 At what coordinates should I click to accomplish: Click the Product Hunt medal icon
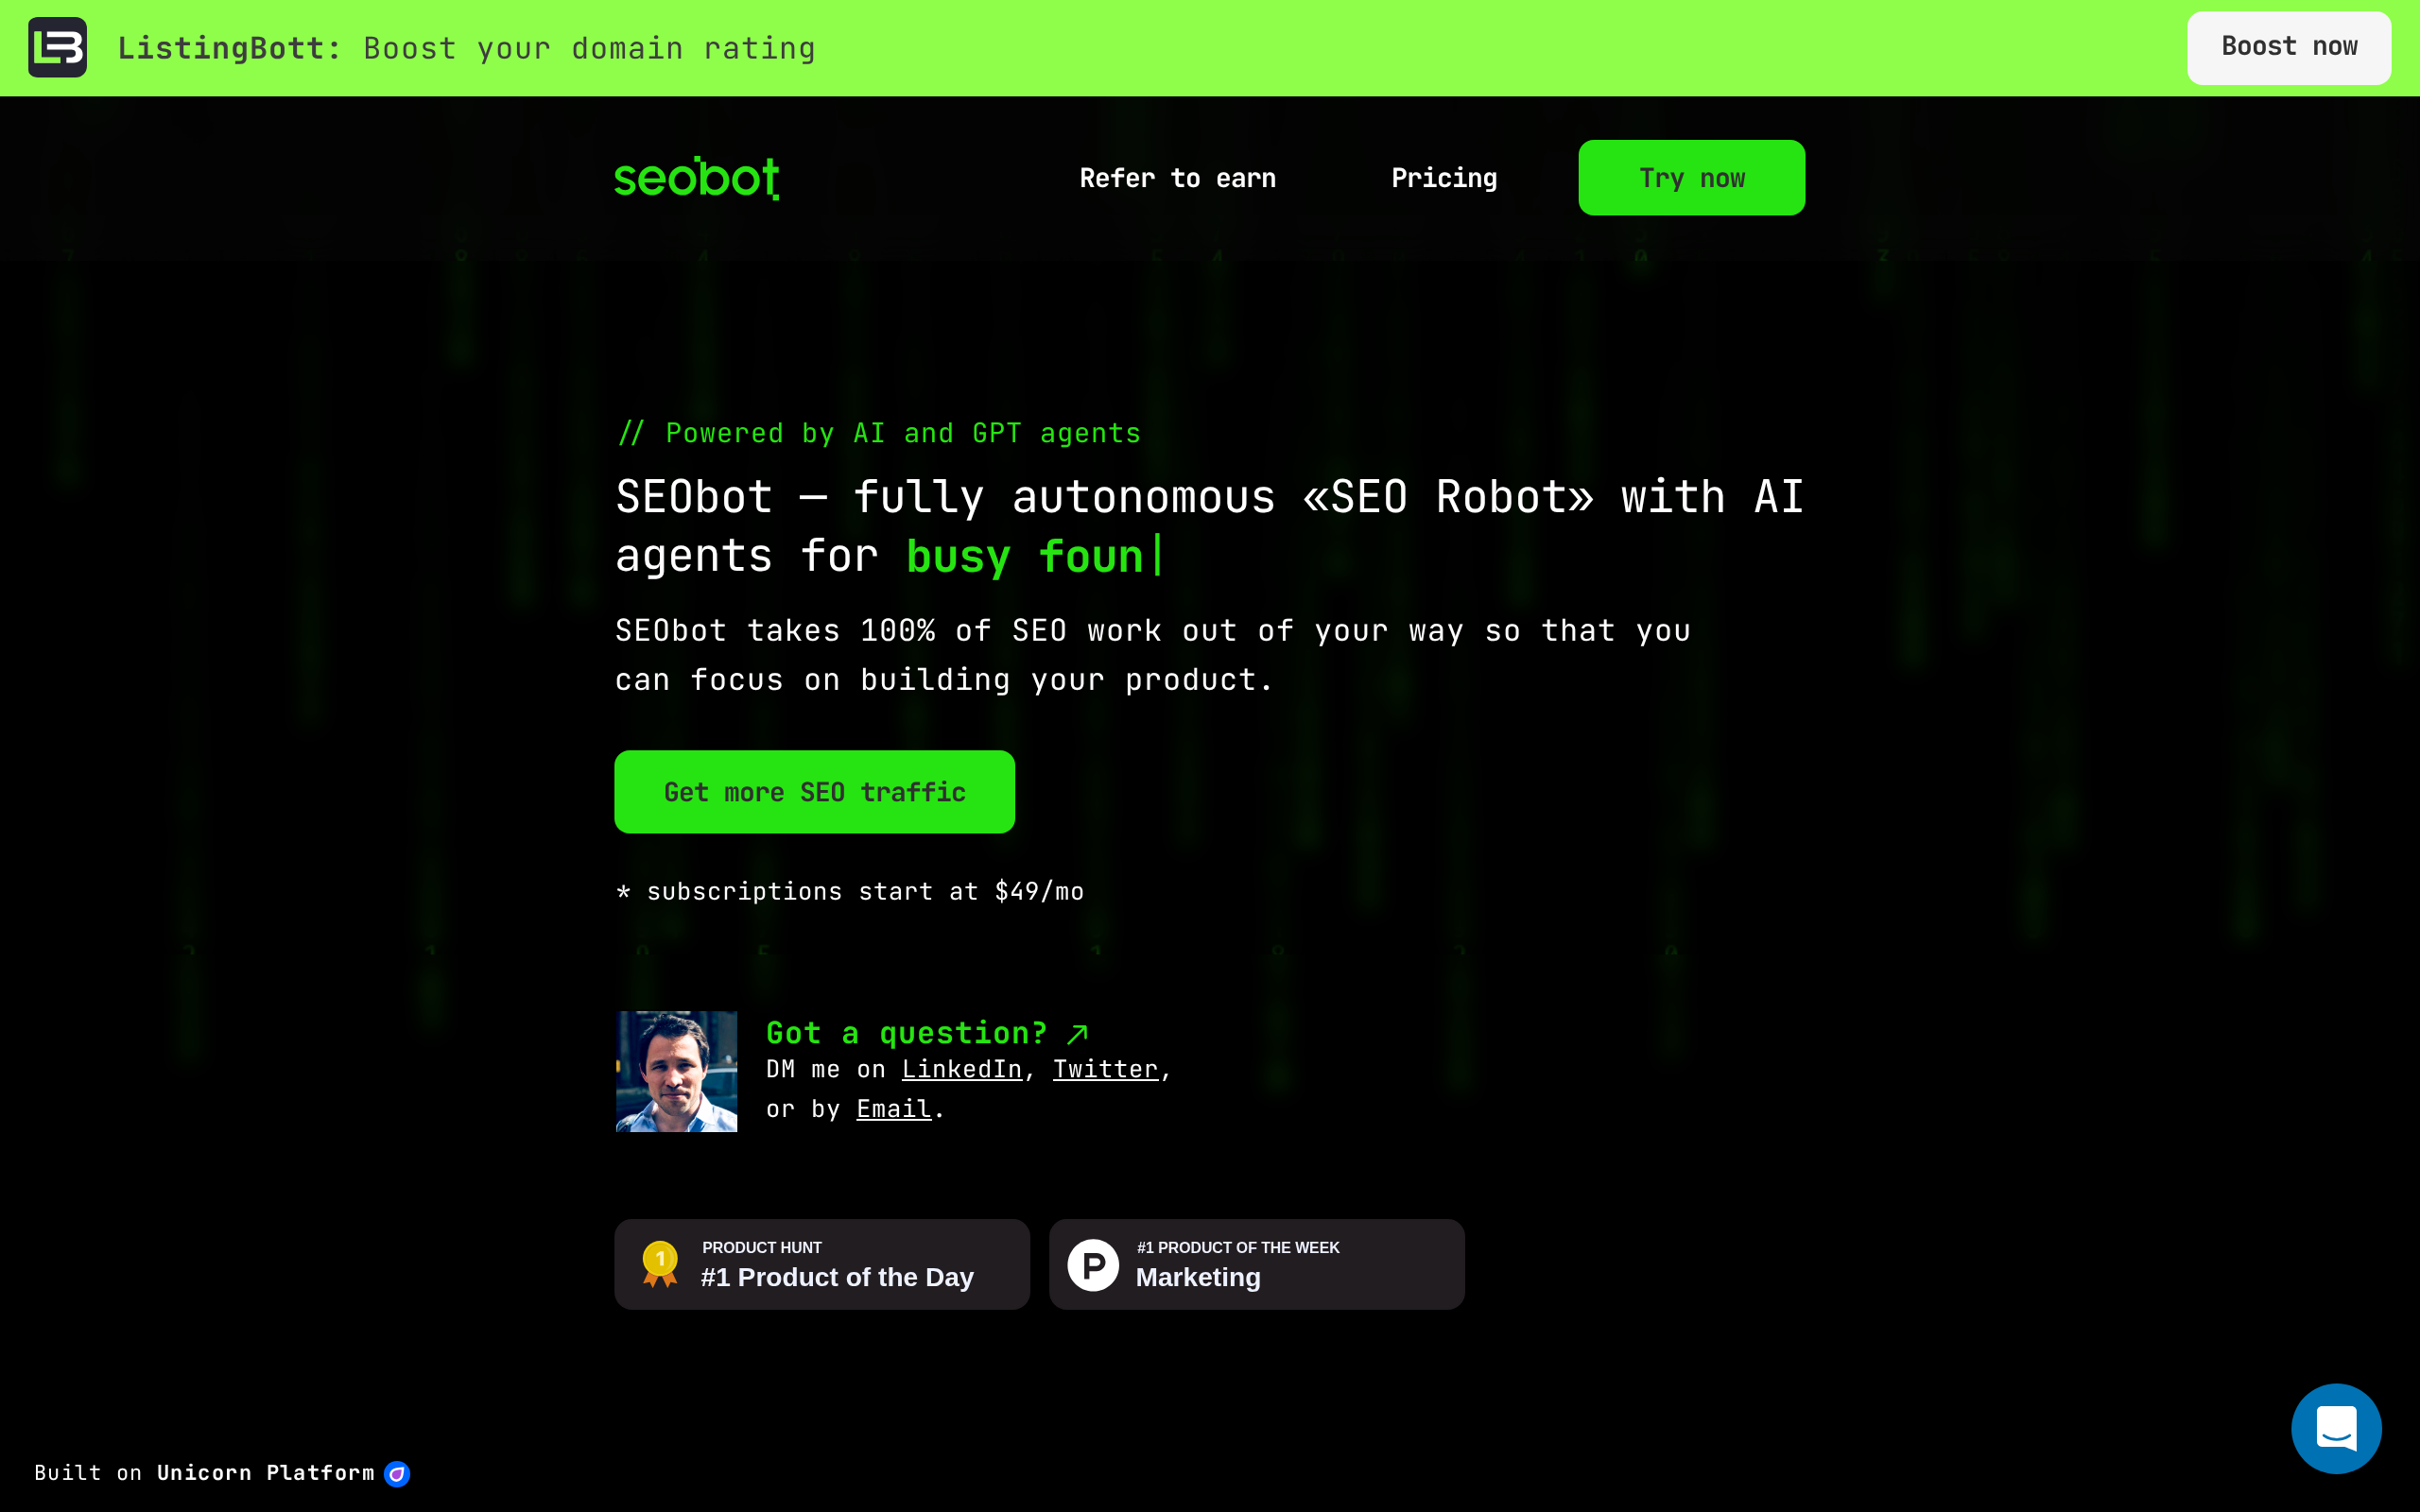point(660,1264)
